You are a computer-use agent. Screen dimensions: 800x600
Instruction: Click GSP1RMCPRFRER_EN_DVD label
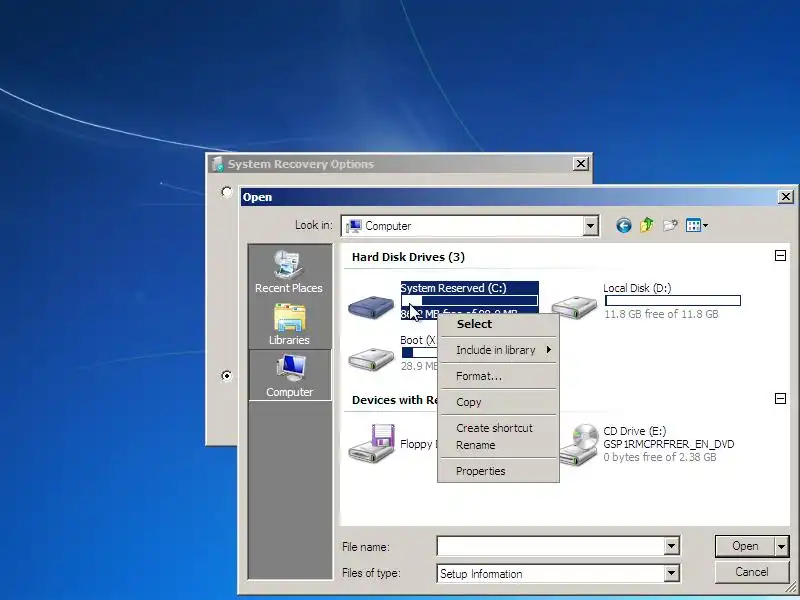pyautogui.click(x=668, y=444)
